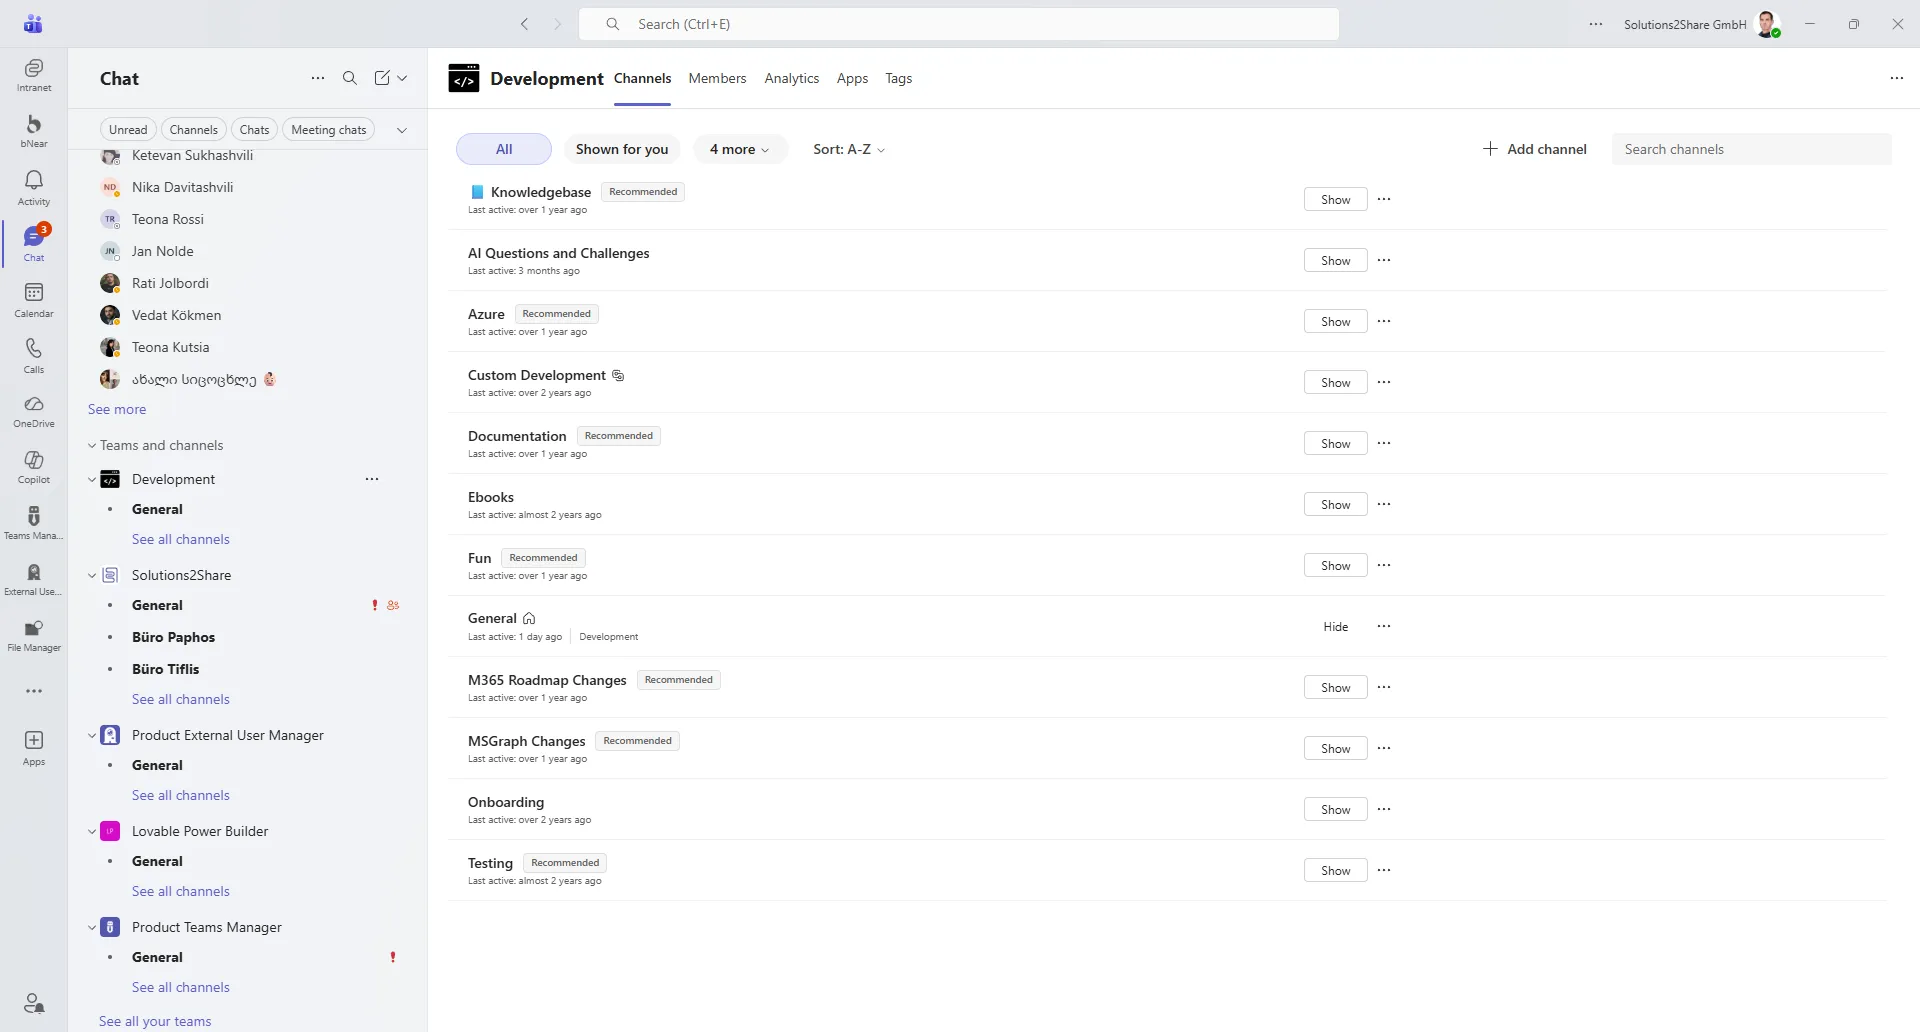Collapse the Development team tree
This screenshot has width=1920, height=1032.
click(x=92, y=480)
